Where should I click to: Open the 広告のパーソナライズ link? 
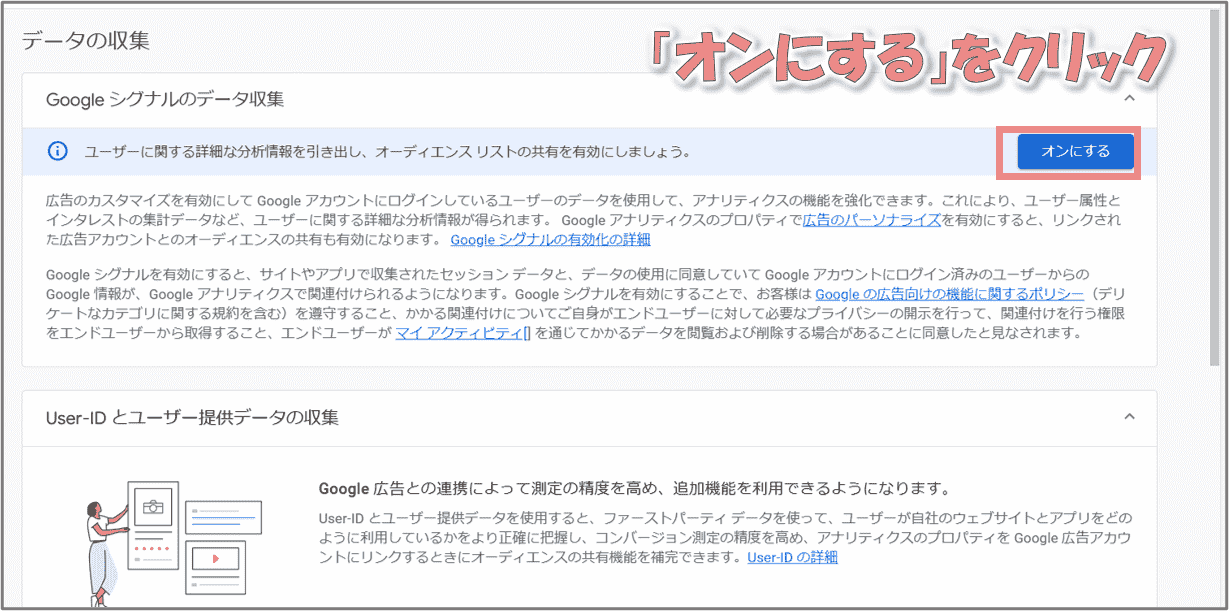tap(871, 220)
